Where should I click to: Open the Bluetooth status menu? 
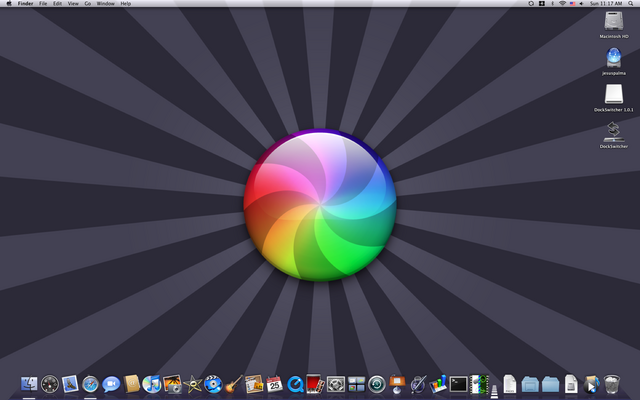point(552,3)
